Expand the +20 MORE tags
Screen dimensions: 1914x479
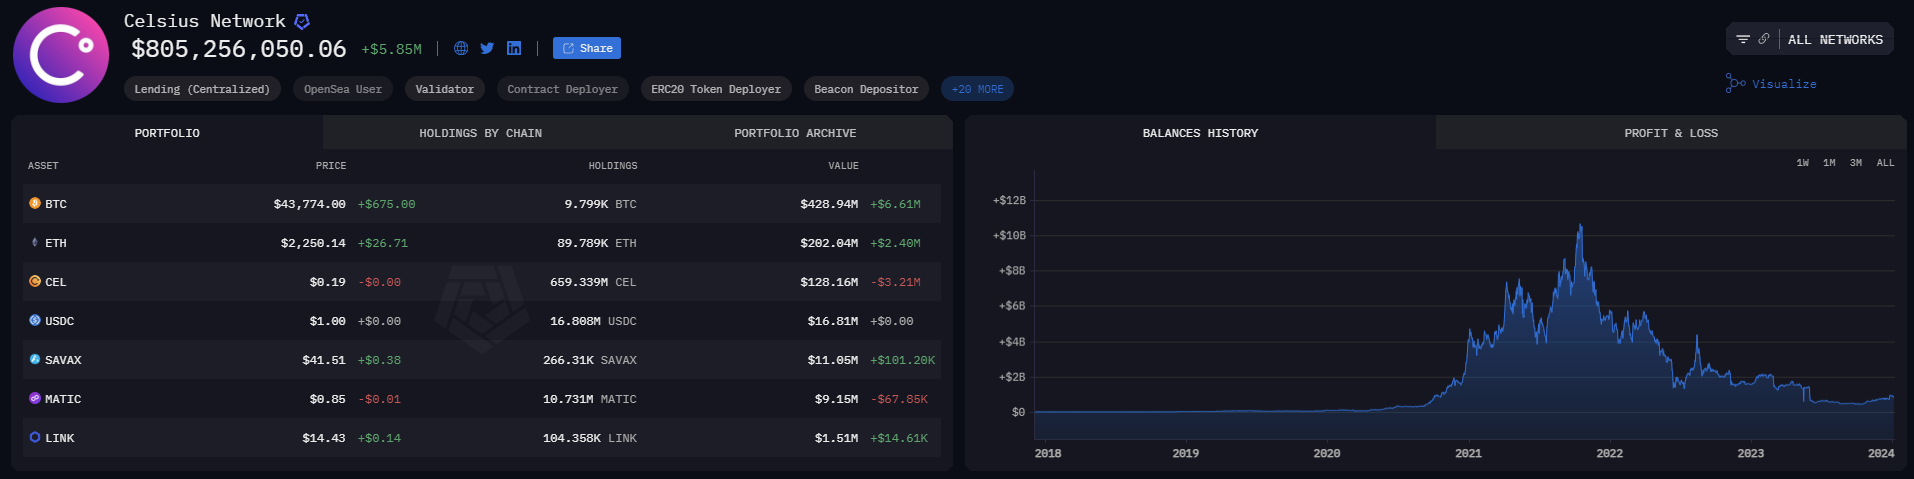point(977,89)
